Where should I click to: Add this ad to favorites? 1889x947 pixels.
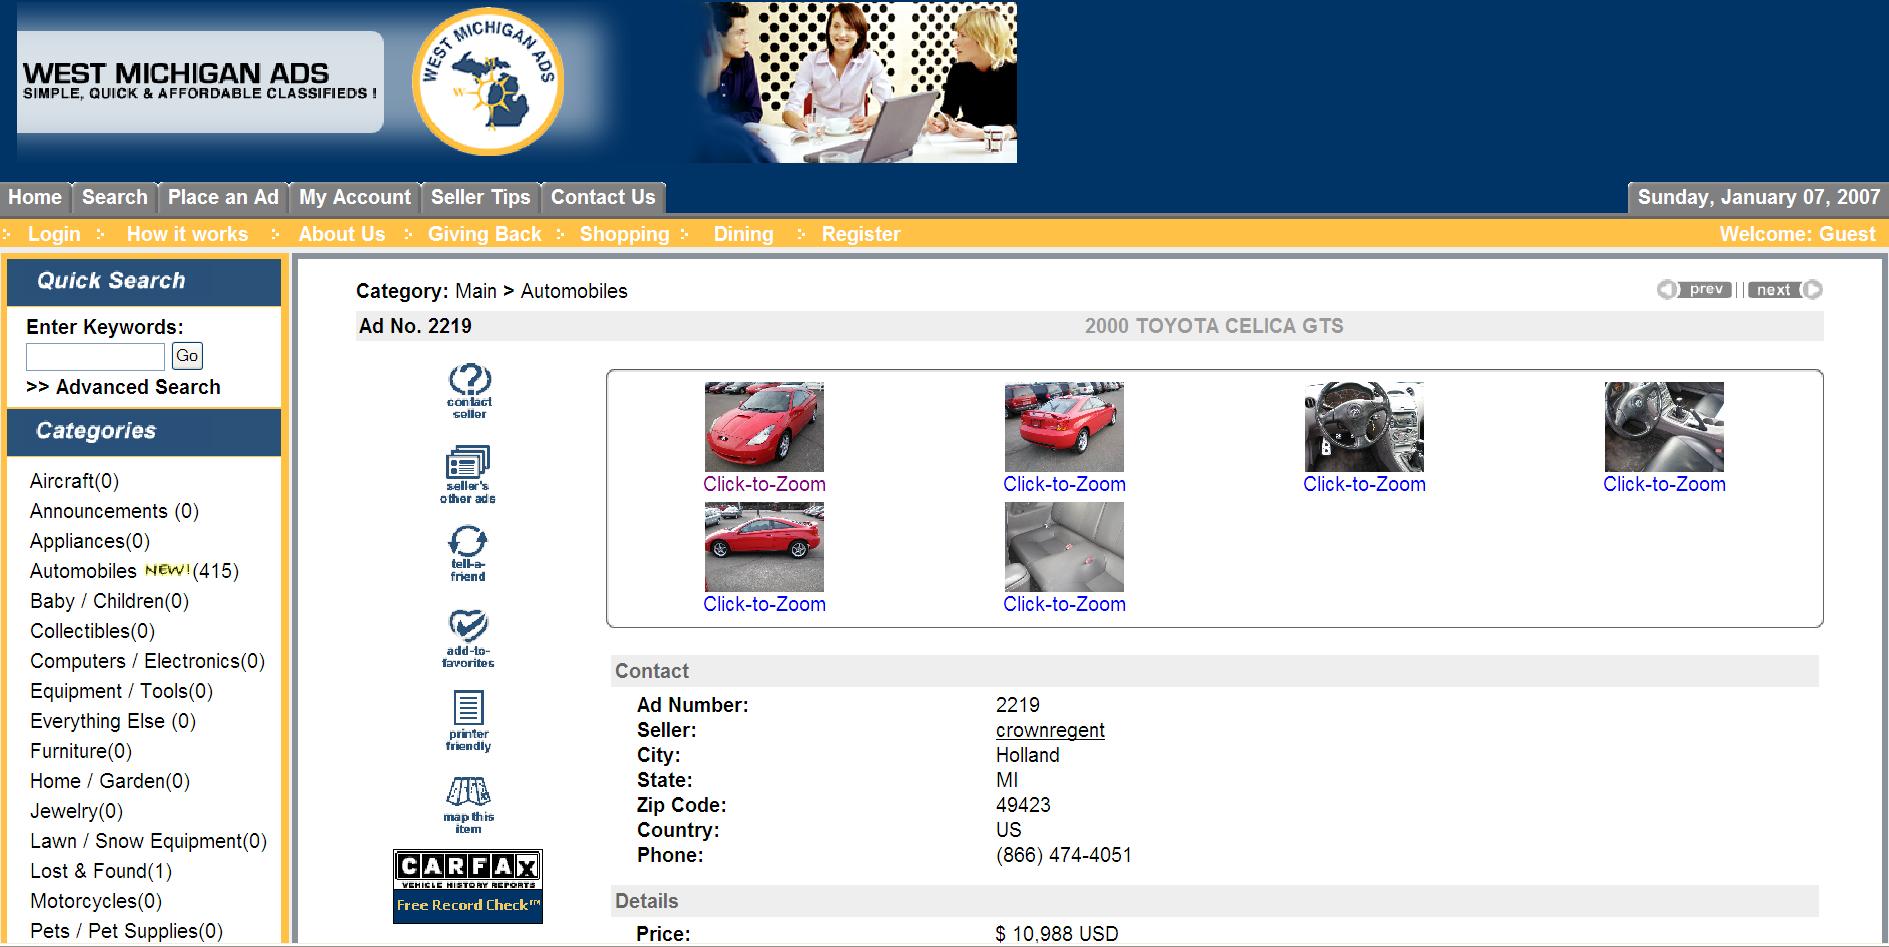tap(468, 639)
